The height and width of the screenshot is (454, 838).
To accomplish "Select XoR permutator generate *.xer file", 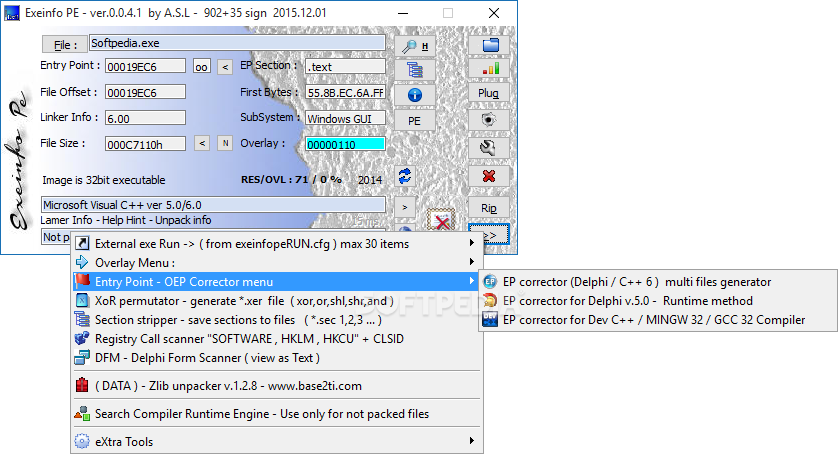I will click(276, 301).
